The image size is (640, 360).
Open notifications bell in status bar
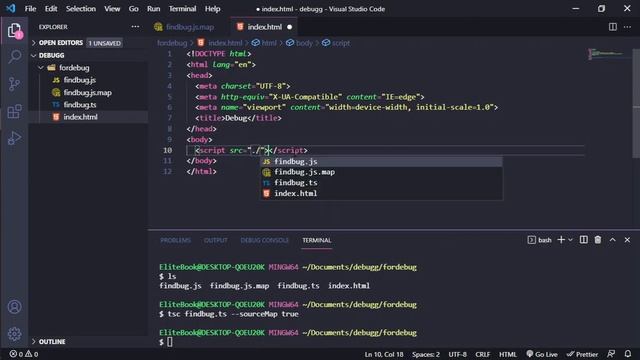tap(628, 354)
